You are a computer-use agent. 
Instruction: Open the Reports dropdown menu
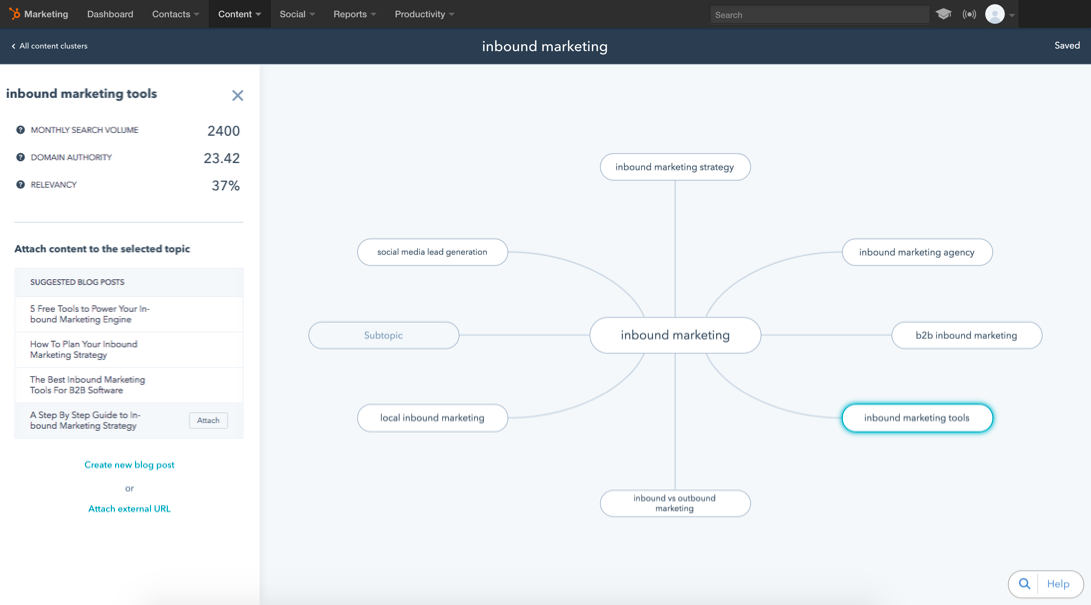pos(354,14)
